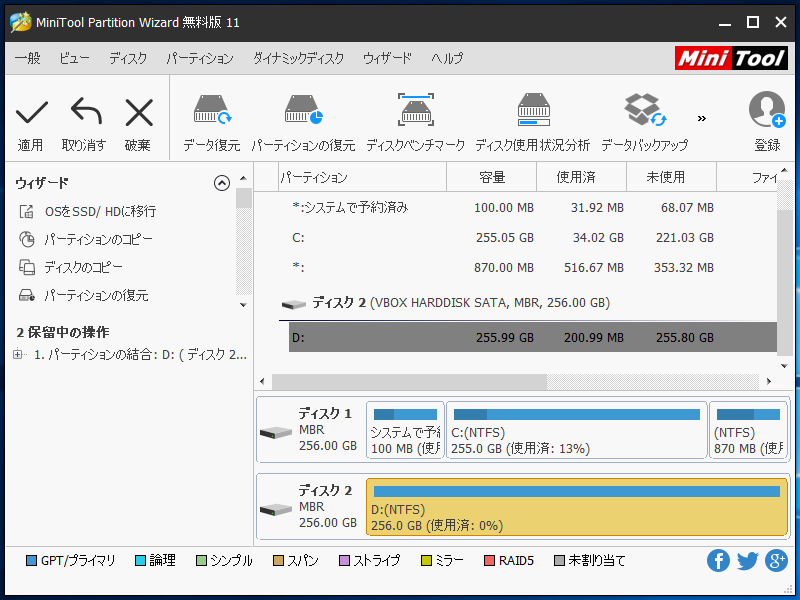Launch パーティションの復元 toolbar icon
The width and height of the screenshot is (800, 600).
pos(303,122)
